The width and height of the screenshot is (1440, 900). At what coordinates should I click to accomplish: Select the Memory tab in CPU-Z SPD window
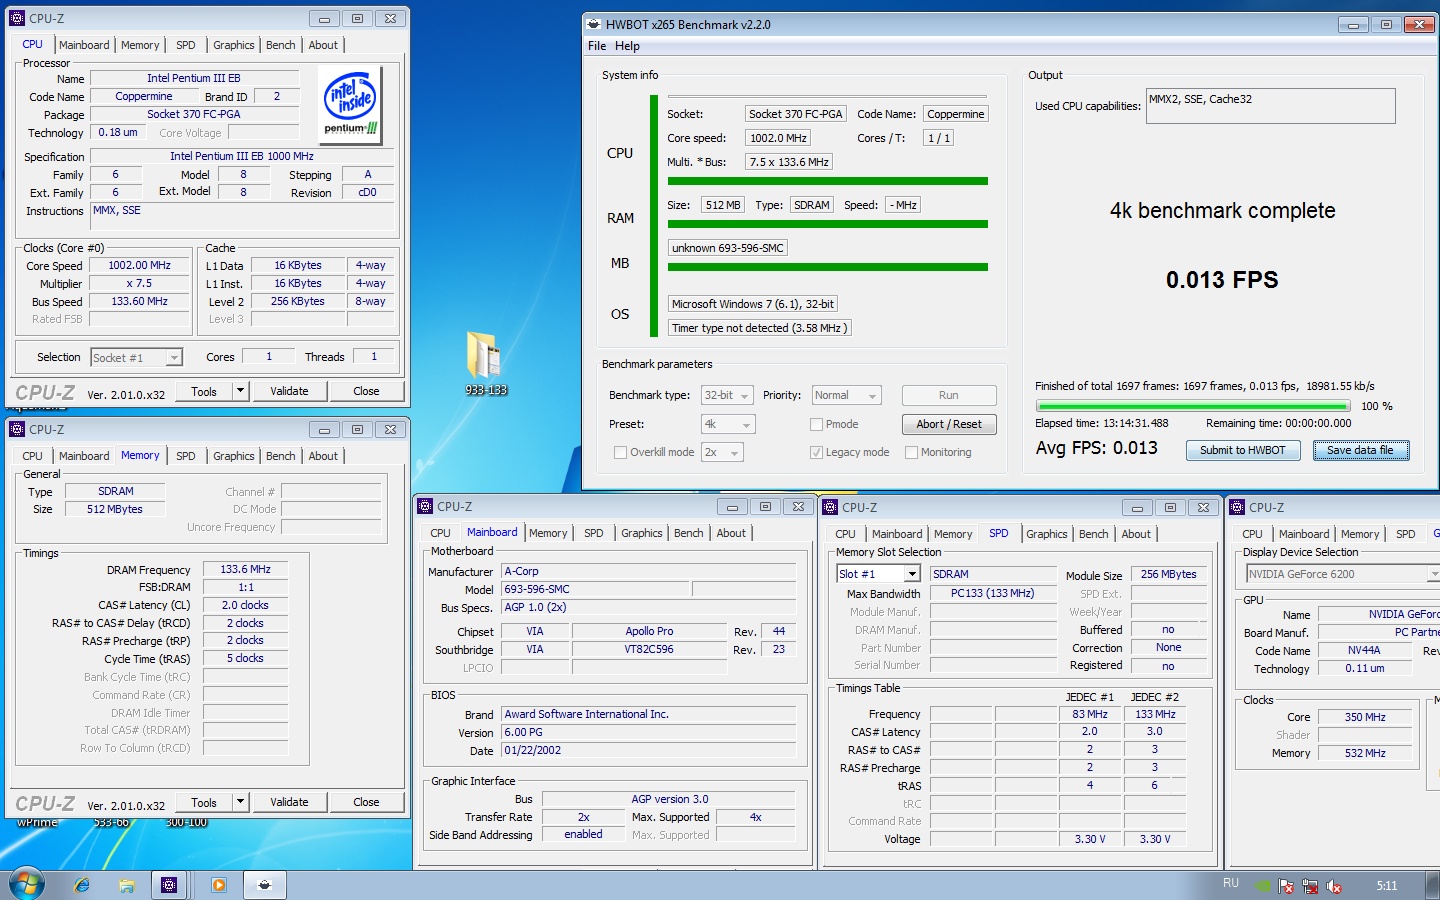(x=953, y=534)
